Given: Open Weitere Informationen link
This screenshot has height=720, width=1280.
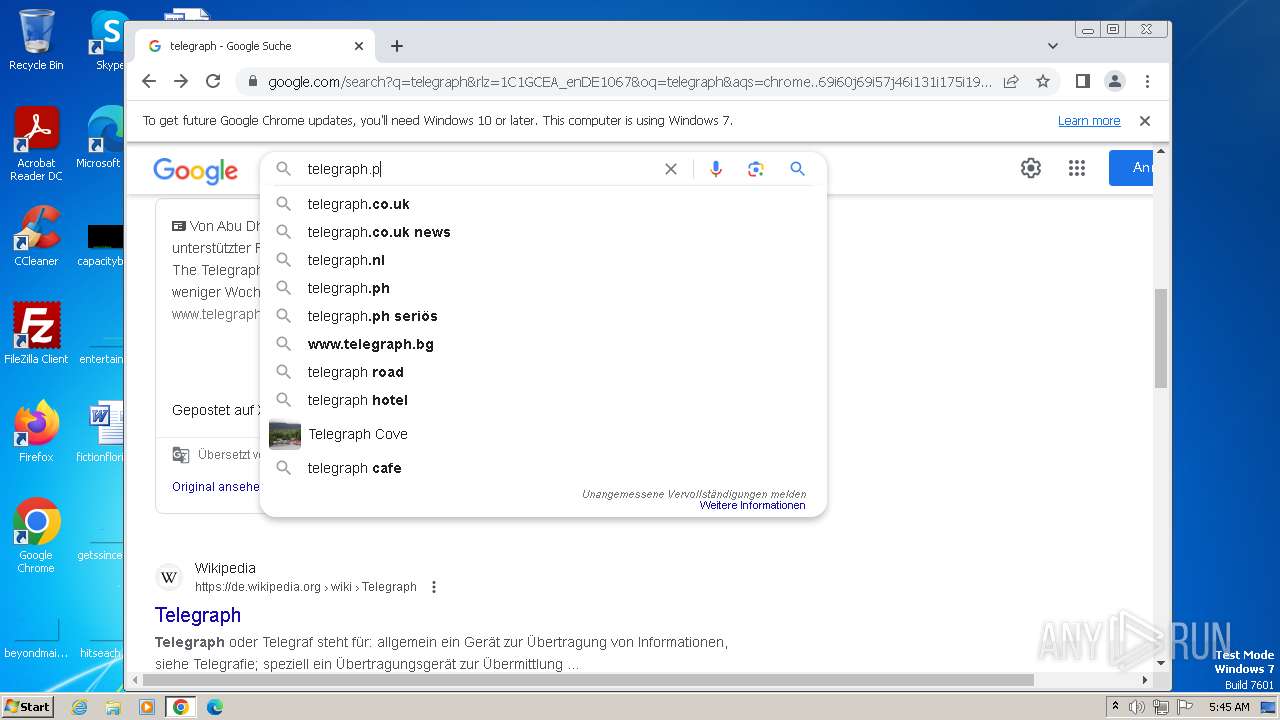Looking at the screenshot, I should pos(752,506).
